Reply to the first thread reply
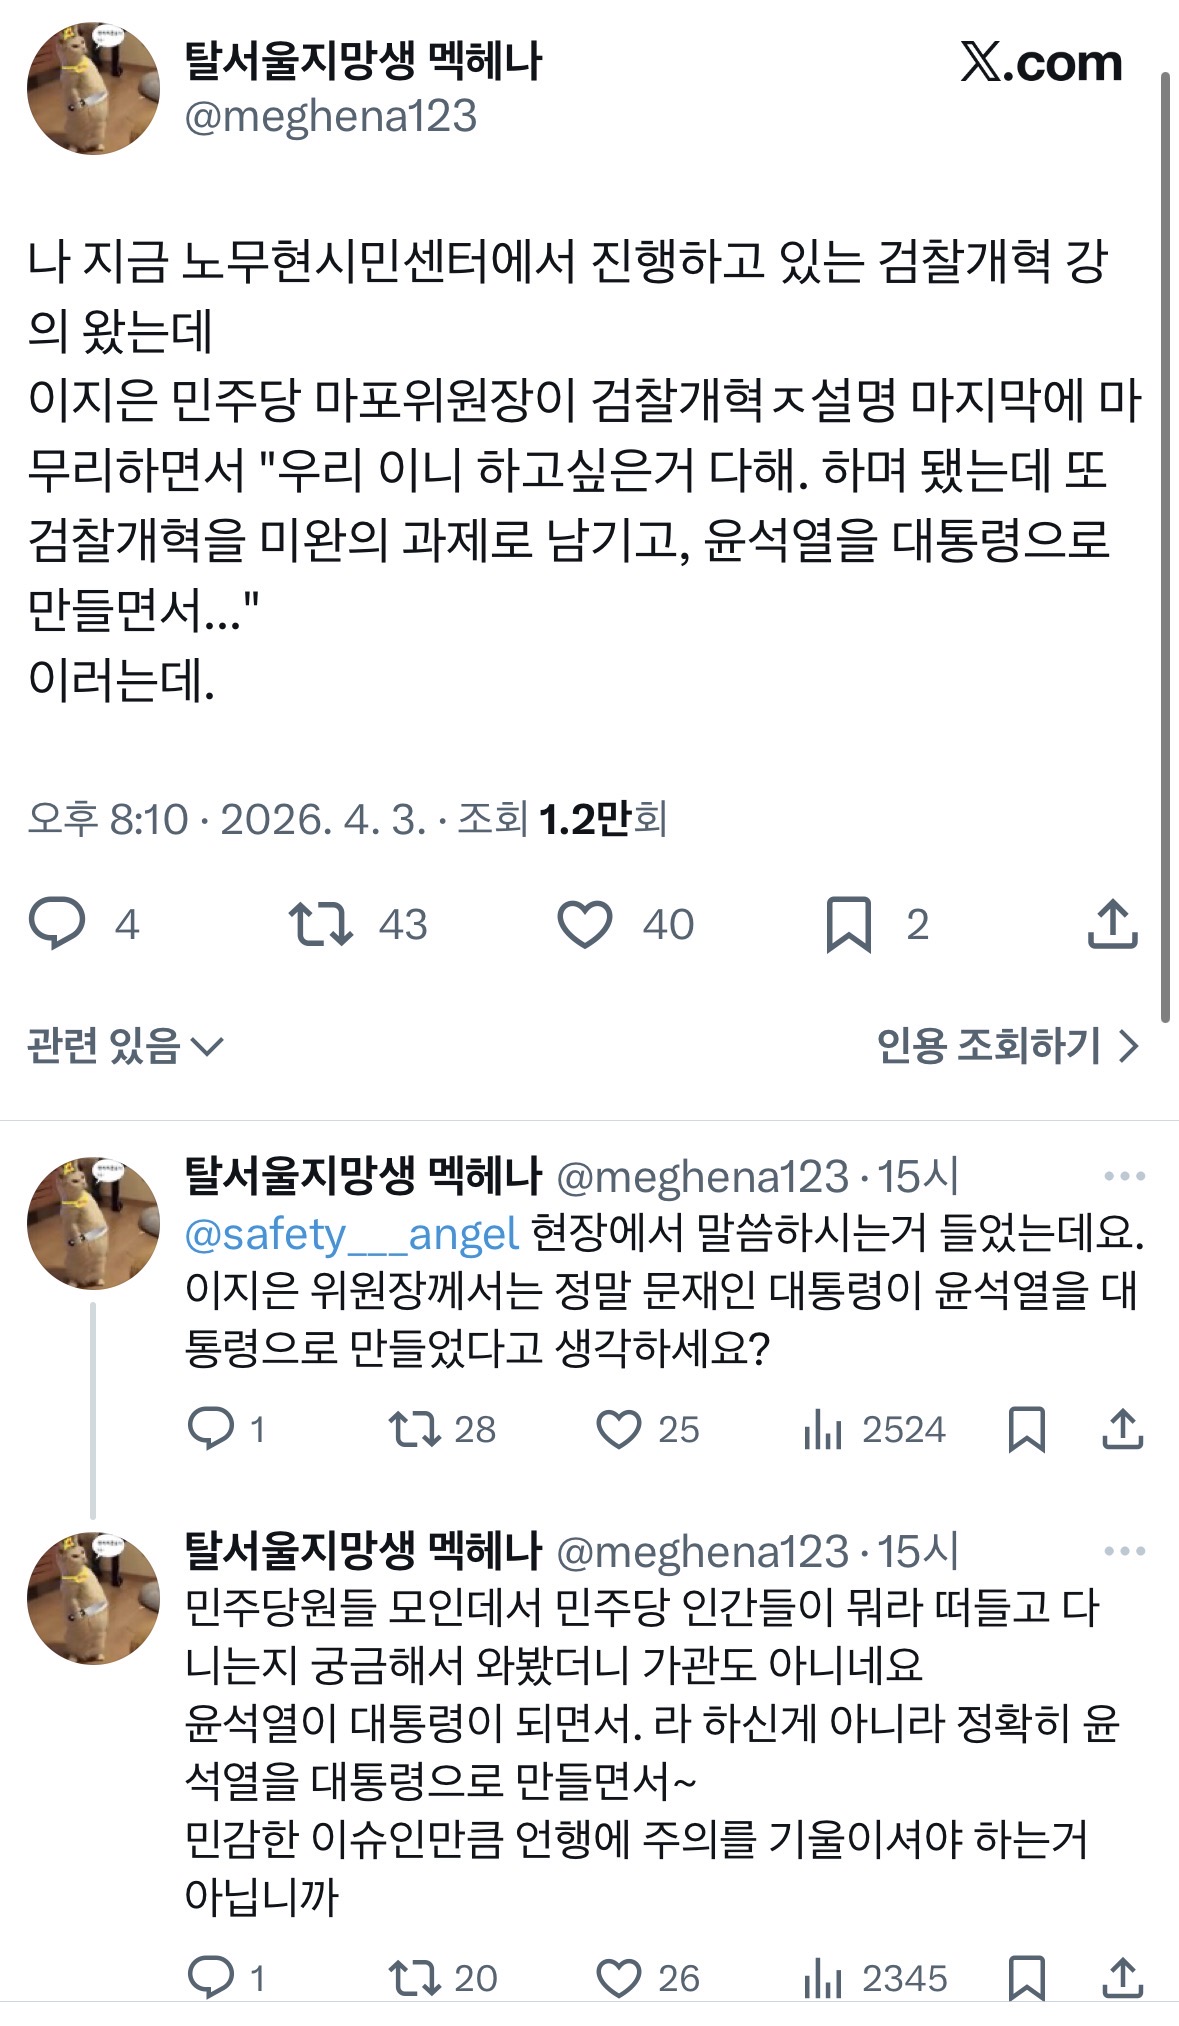The height and width of the screenshot is (2026, 1179). [211, 1429]
